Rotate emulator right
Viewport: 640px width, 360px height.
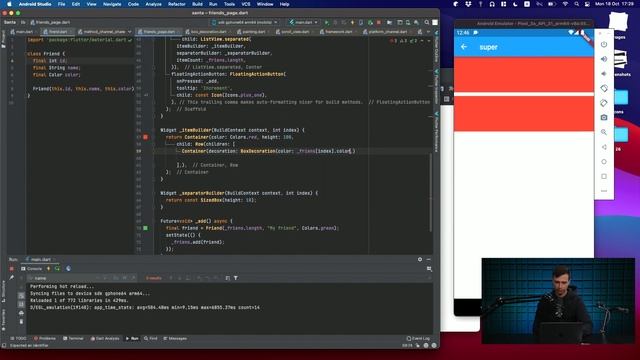604,103
